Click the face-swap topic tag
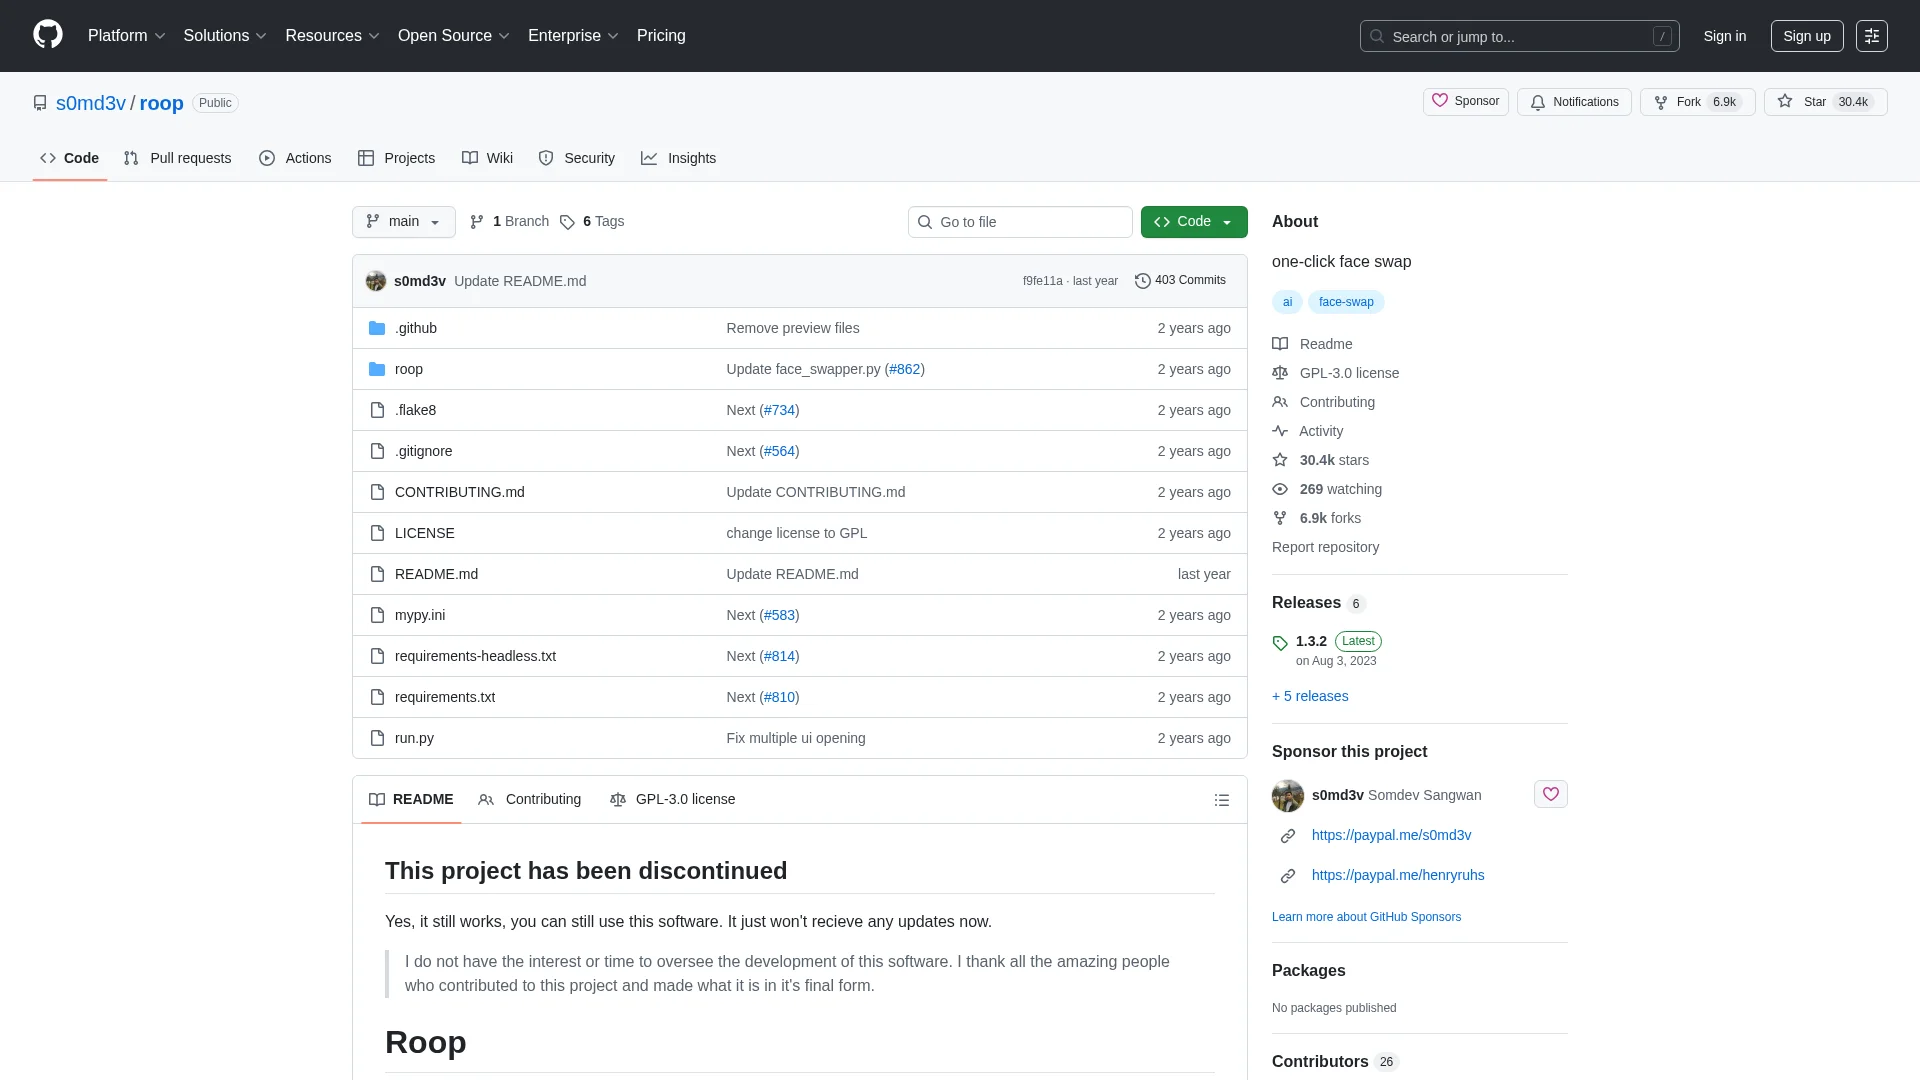This screenshot has height=1080, width=1920. click(x=1345, y=302)
